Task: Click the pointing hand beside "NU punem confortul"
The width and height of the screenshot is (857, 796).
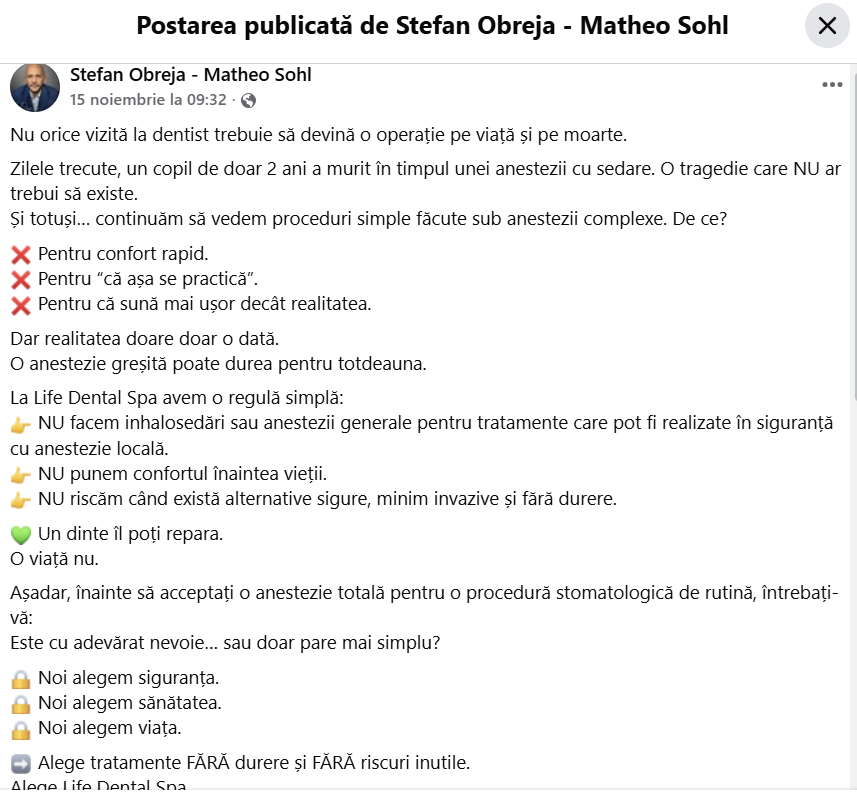Action: pos(21,474)
